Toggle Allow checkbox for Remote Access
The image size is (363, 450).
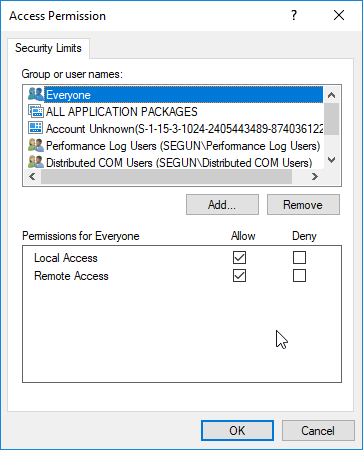[239, 276]
